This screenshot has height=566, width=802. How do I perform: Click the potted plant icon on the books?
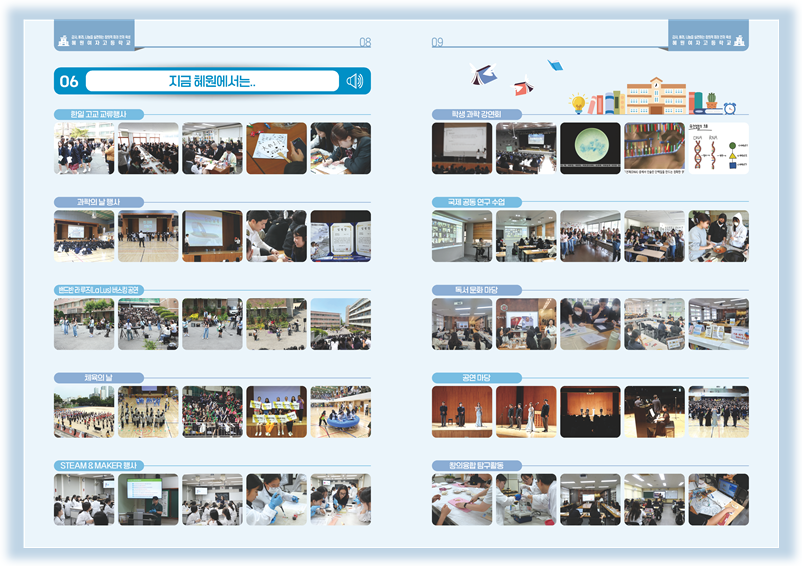click(711, 100)
